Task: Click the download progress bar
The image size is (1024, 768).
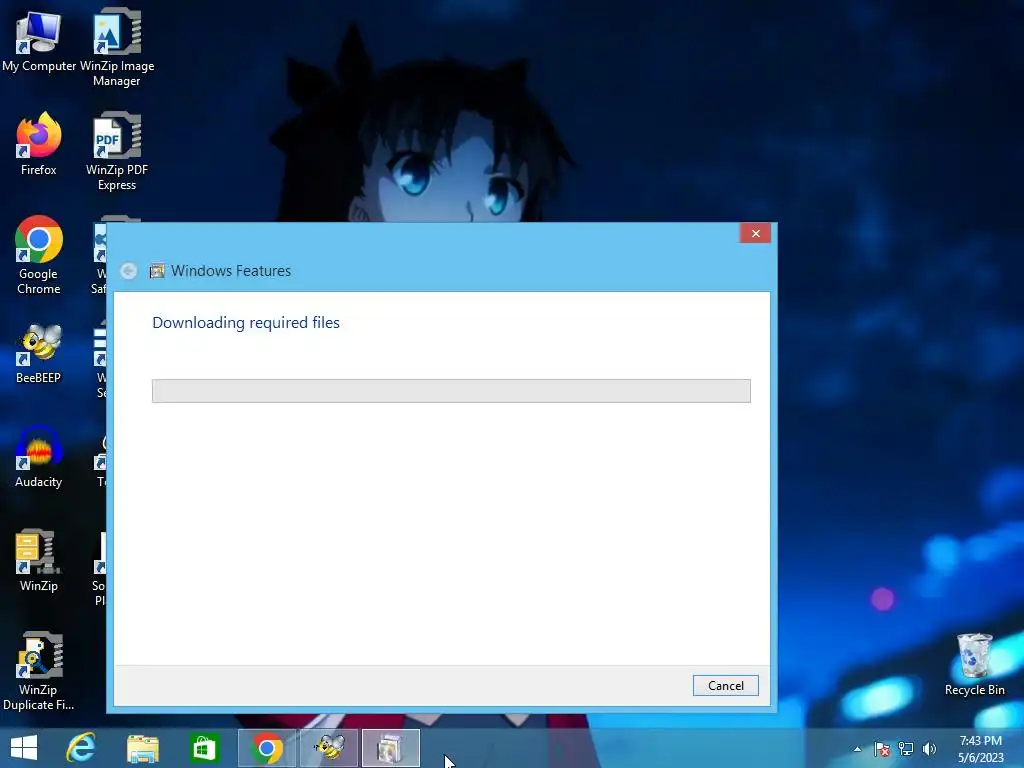Action: pyautogui.click(x=451, y=391)
